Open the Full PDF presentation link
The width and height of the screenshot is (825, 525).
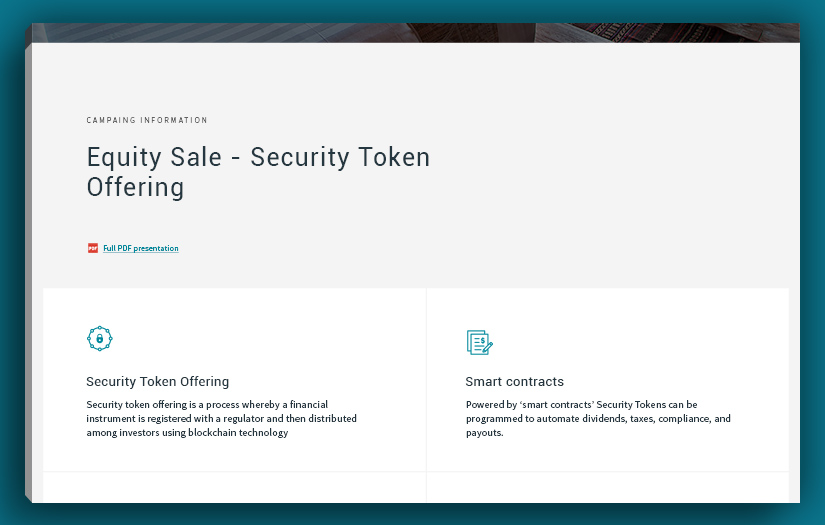pos(141,248)
